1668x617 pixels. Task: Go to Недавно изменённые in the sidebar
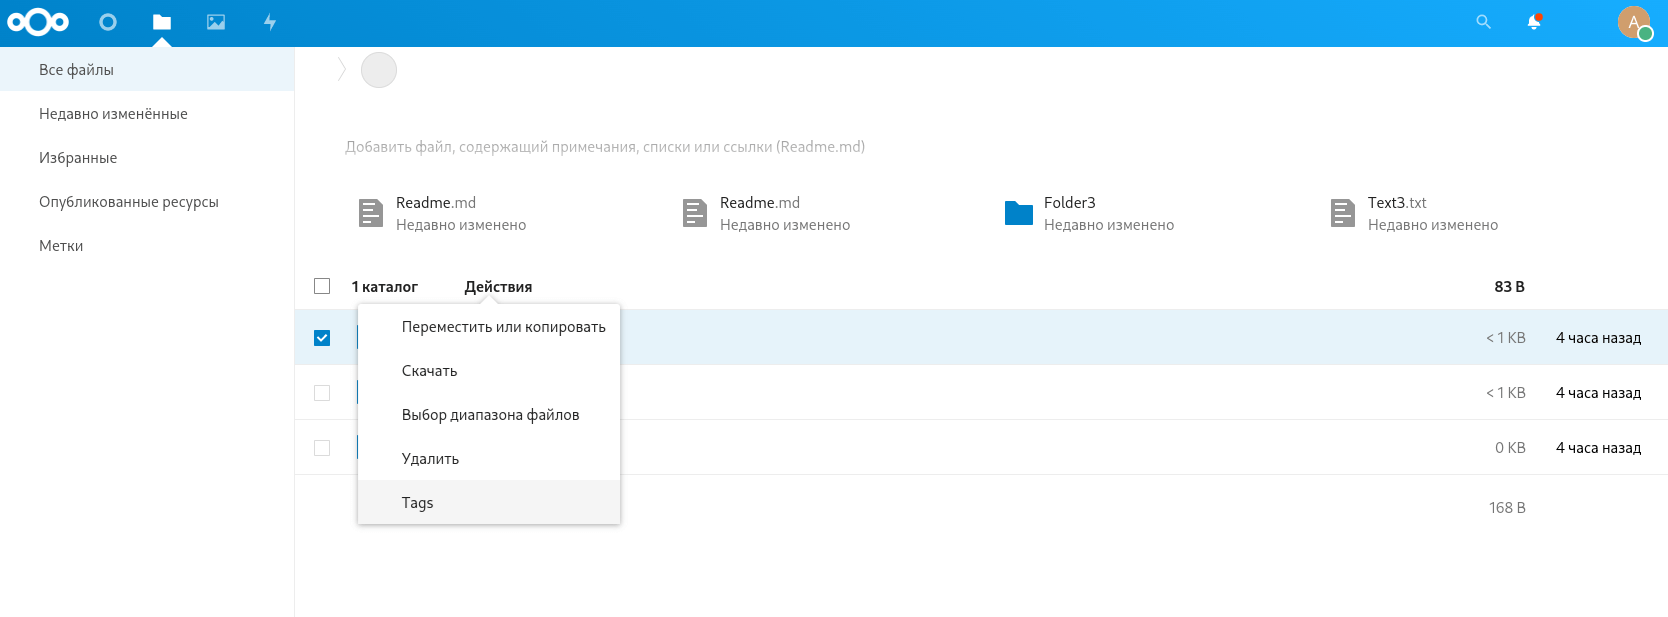[113, 114]
